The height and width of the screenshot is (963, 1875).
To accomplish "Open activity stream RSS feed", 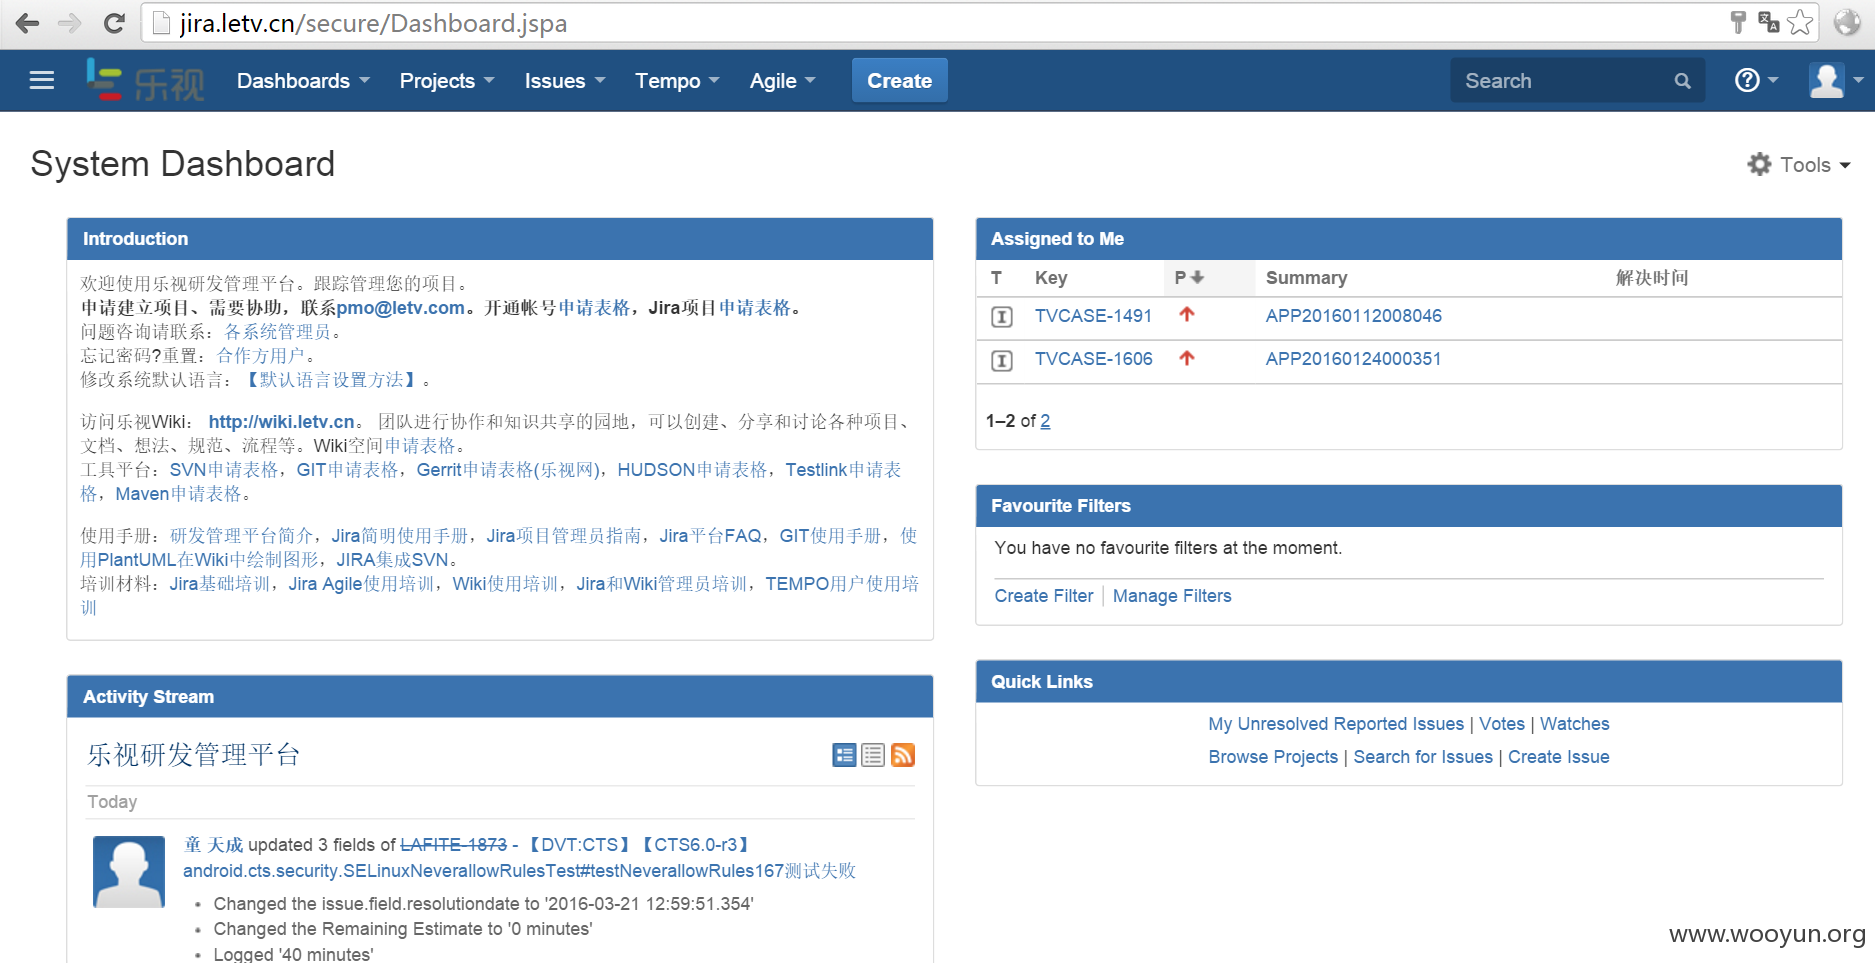I will (903, 755).
